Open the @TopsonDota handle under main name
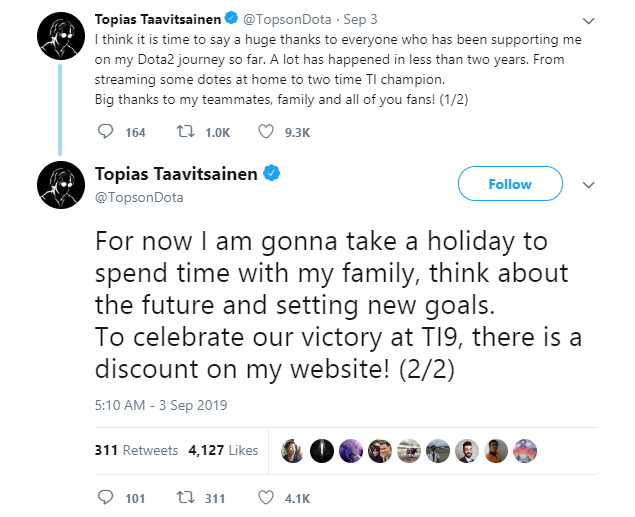Screen dimensions: 635x517 click(x=139, y=198)
